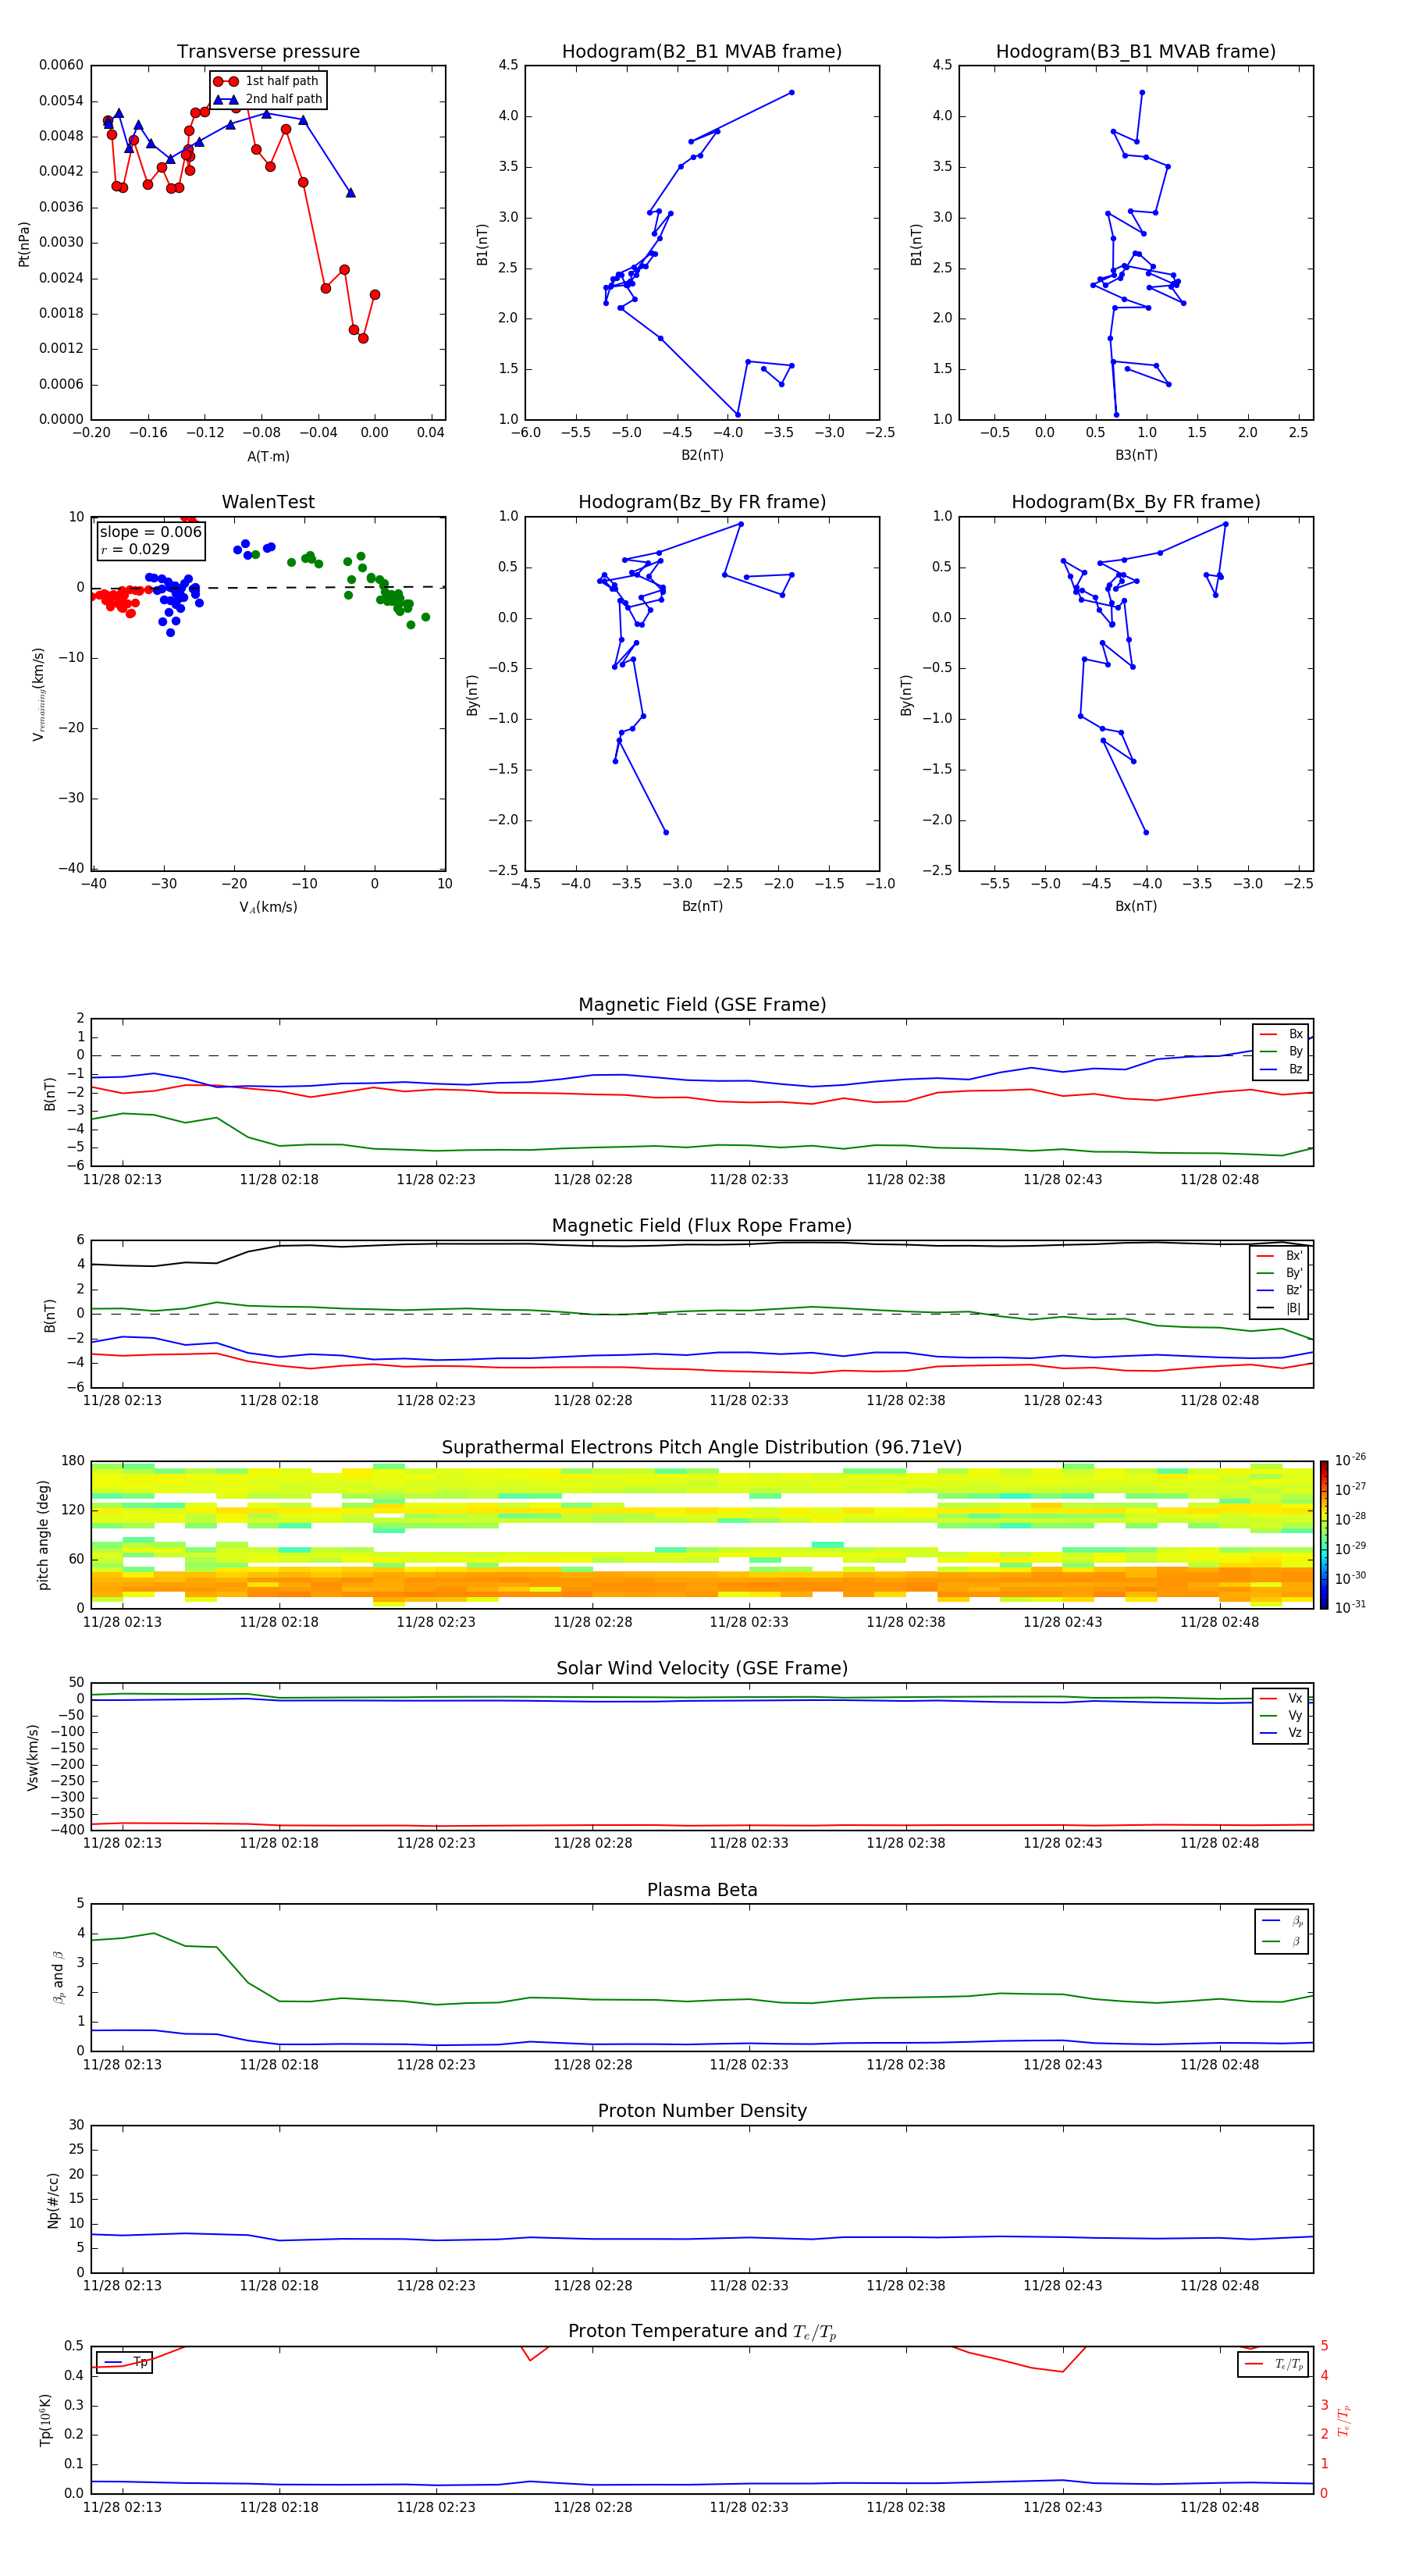The width and height of the screenshot is (1405, 2576).
Task: Select βp in the Plasma Beta legend
Action: (1282, 1921)
